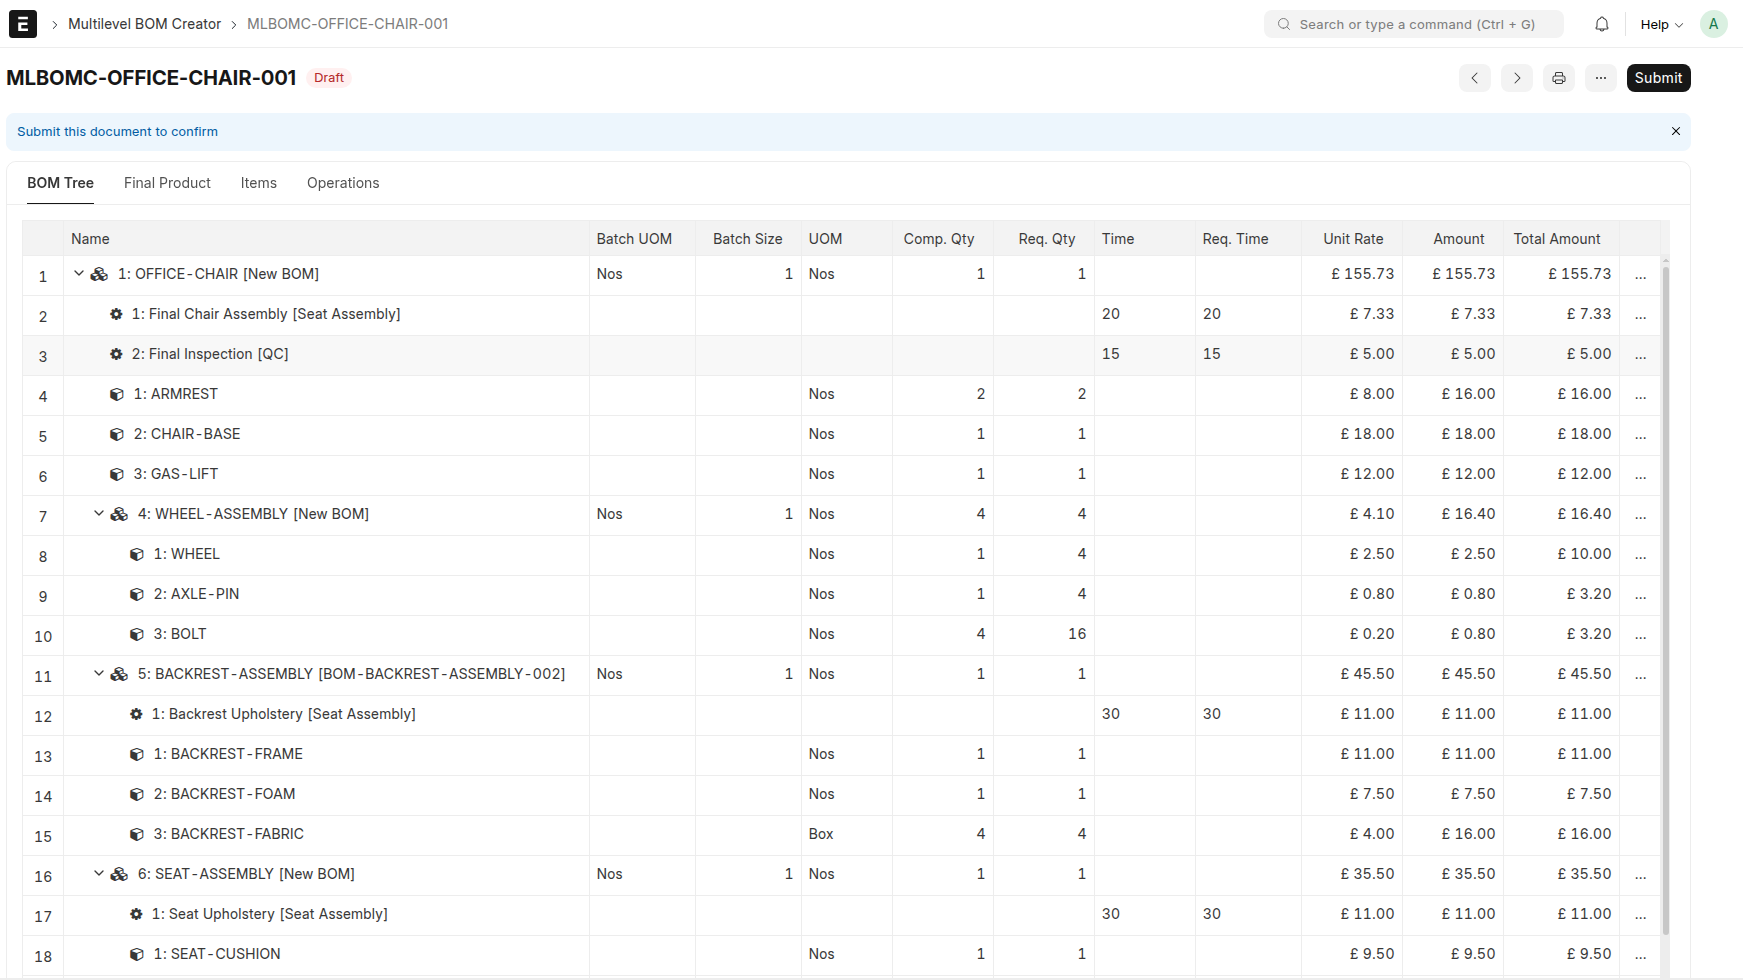Click the BOM icon beside WHEEL-ASSEMBLY

coord(118,513)
